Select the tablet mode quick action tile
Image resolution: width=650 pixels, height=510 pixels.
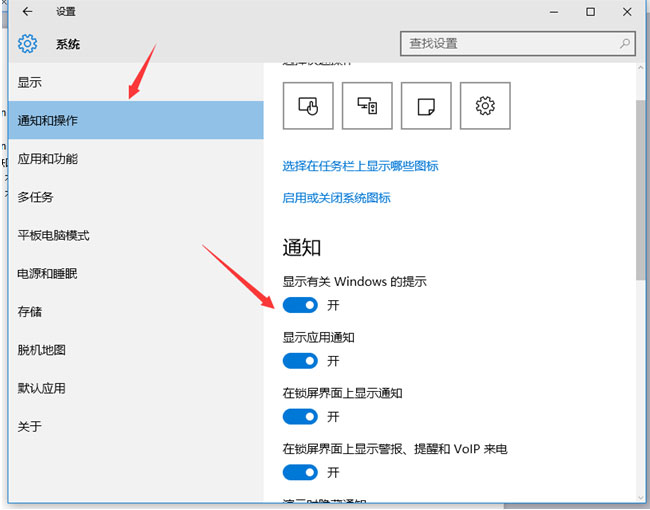click(x=308, y=106)
